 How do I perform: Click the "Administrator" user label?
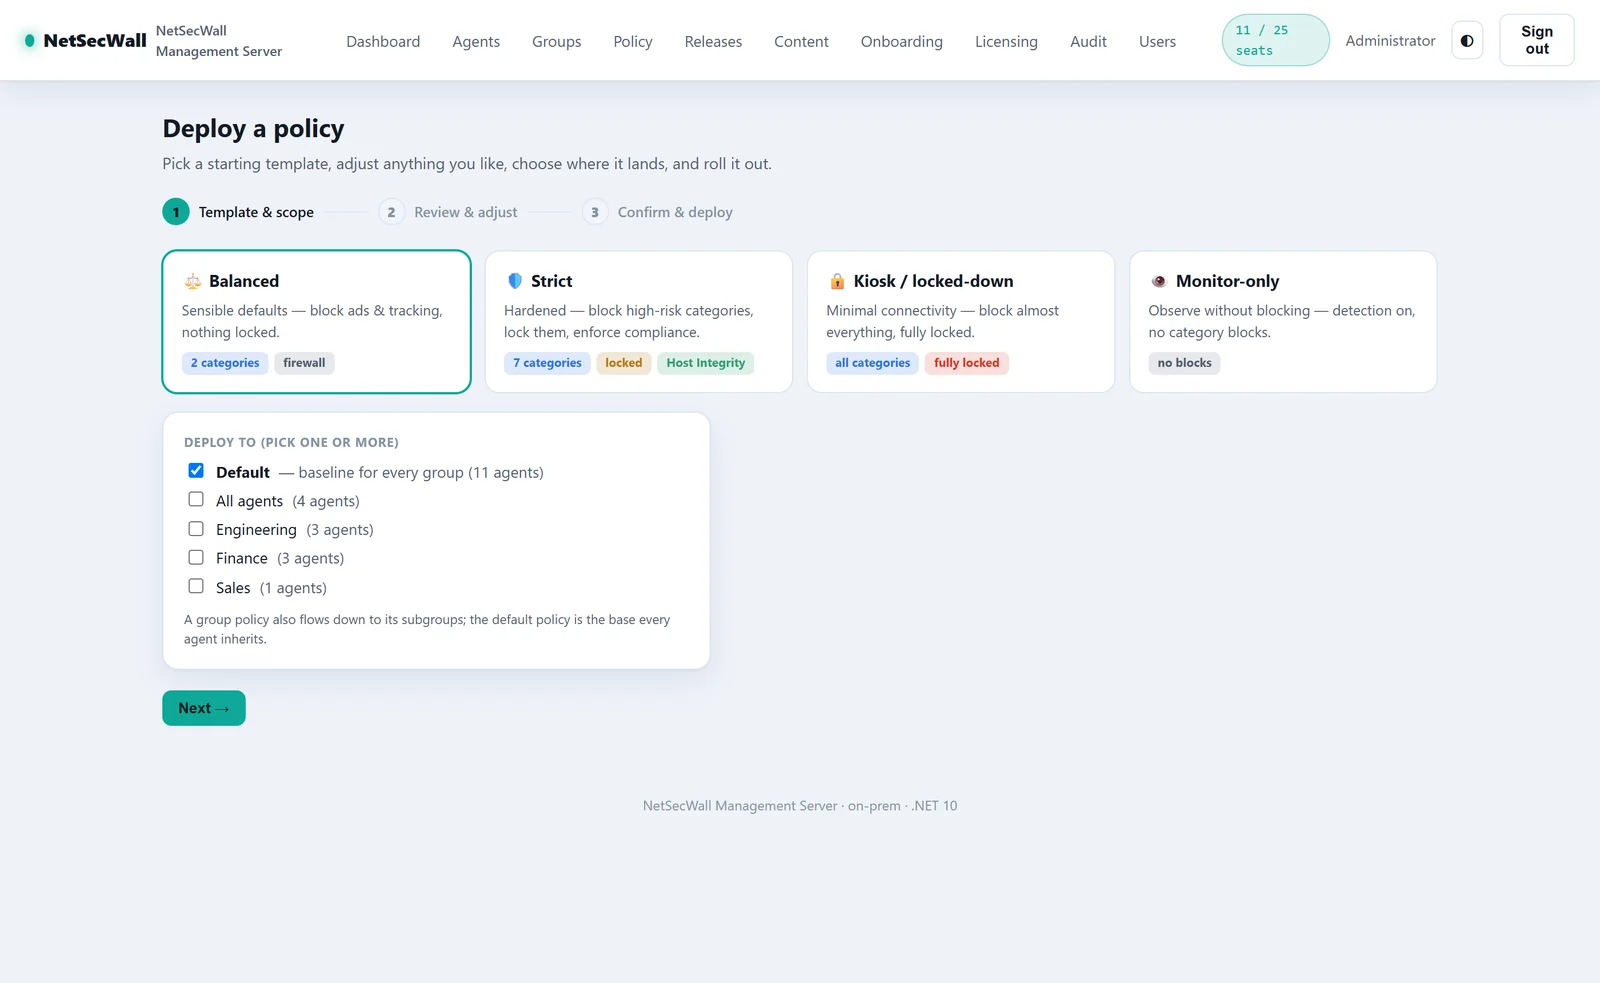1390,41
